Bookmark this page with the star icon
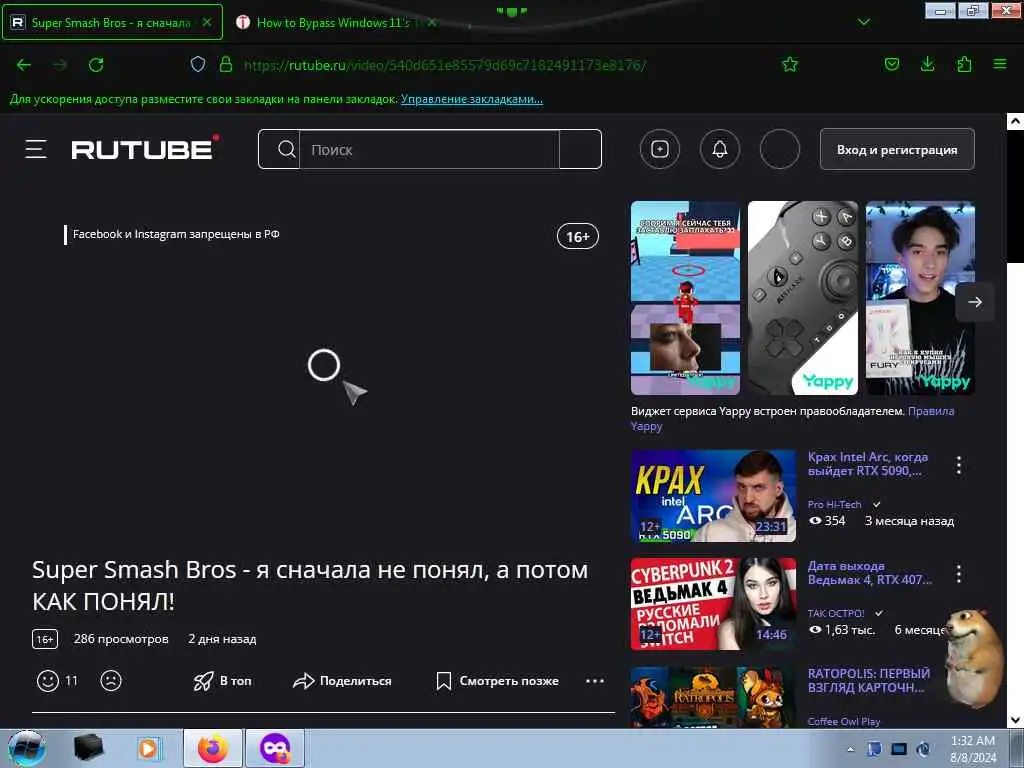 click(x=790, y=64)
